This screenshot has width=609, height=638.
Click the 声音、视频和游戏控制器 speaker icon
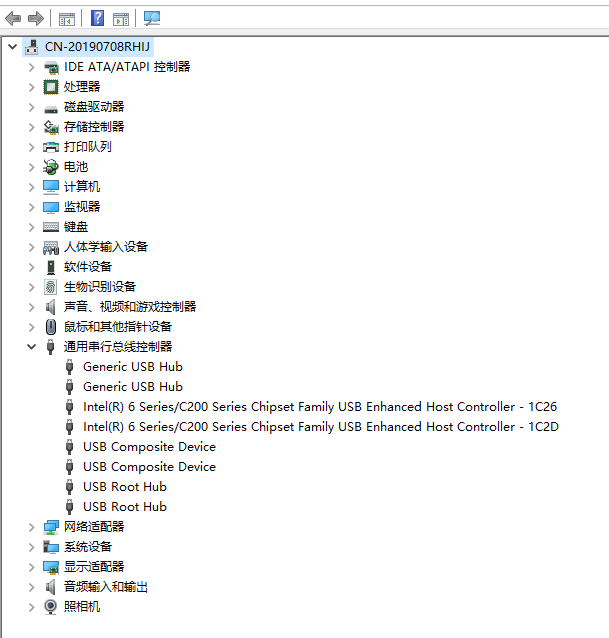coord(50,307)
